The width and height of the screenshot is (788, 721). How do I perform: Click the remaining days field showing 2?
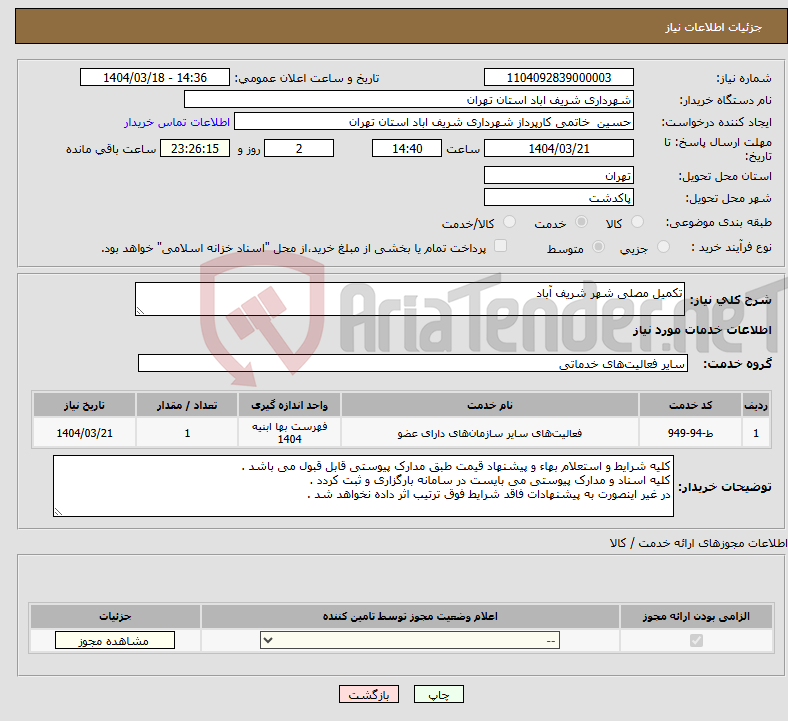pyautogui.click(x=299, y=148)
